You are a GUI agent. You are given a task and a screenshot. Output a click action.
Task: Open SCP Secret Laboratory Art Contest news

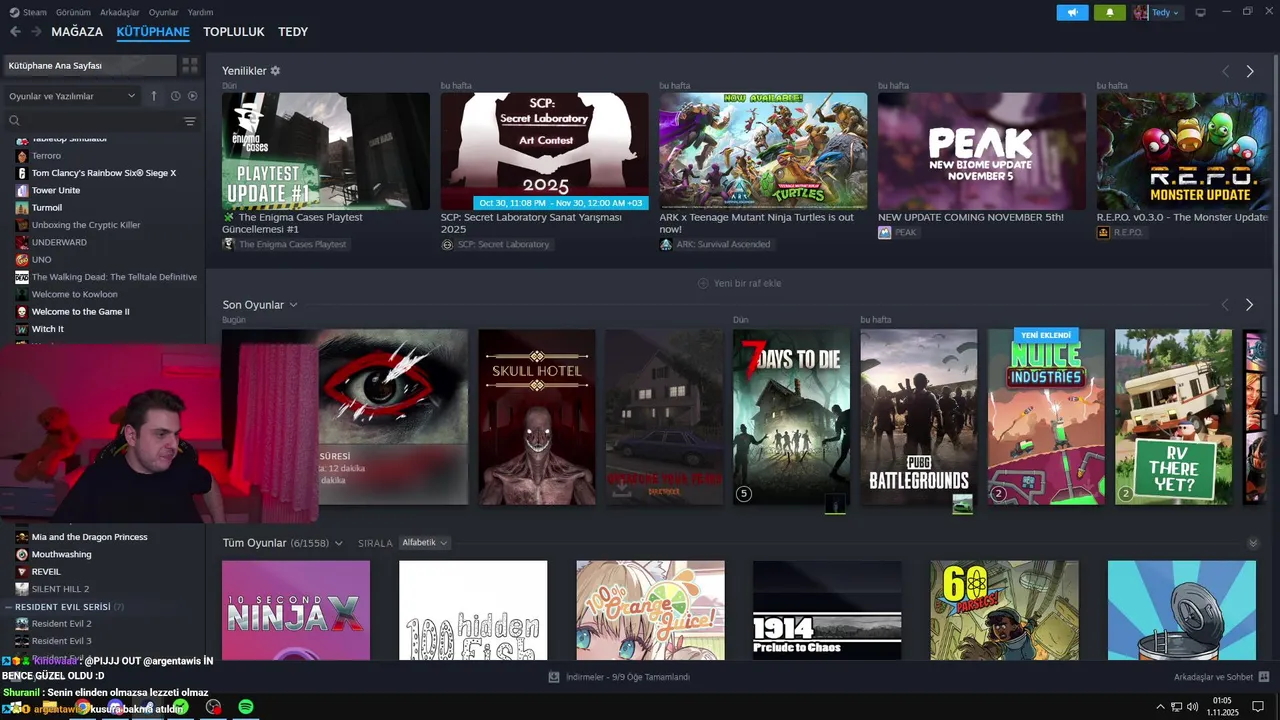click(x=544, y=151)
